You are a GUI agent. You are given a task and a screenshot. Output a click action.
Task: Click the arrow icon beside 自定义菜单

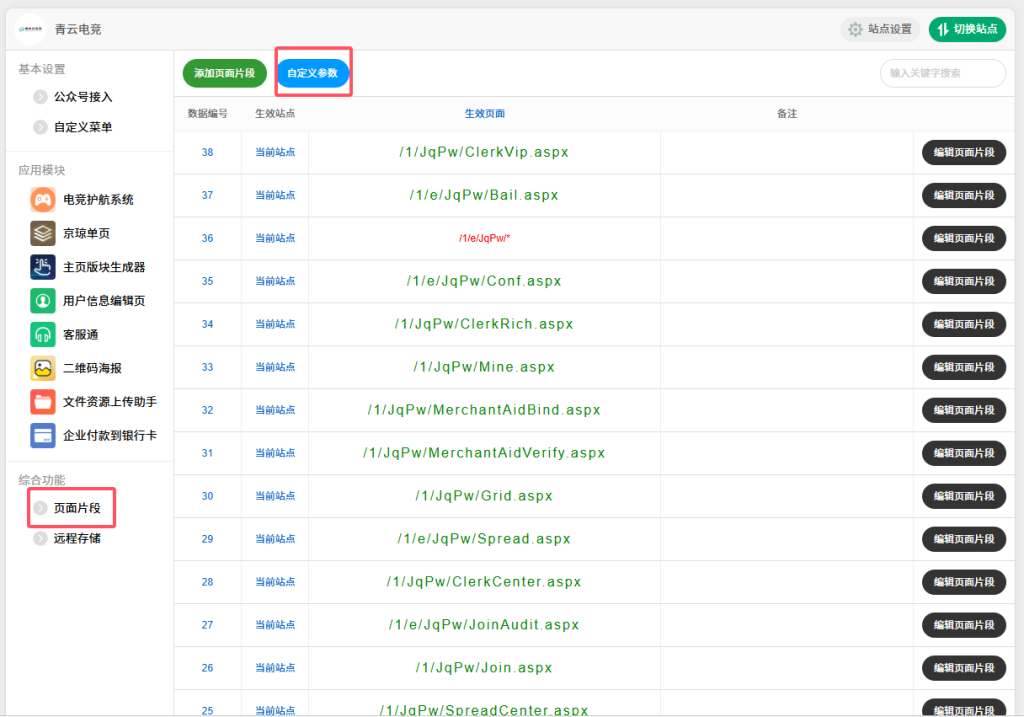[40, 127]
